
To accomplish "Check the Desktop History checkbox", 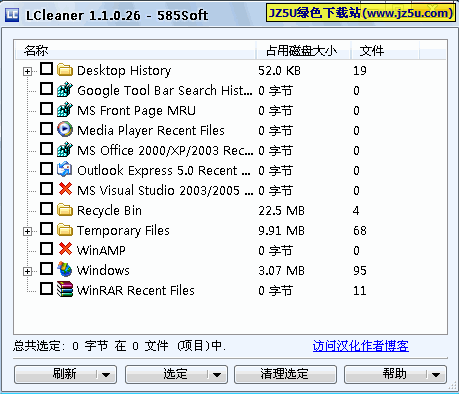I will 46,69.
